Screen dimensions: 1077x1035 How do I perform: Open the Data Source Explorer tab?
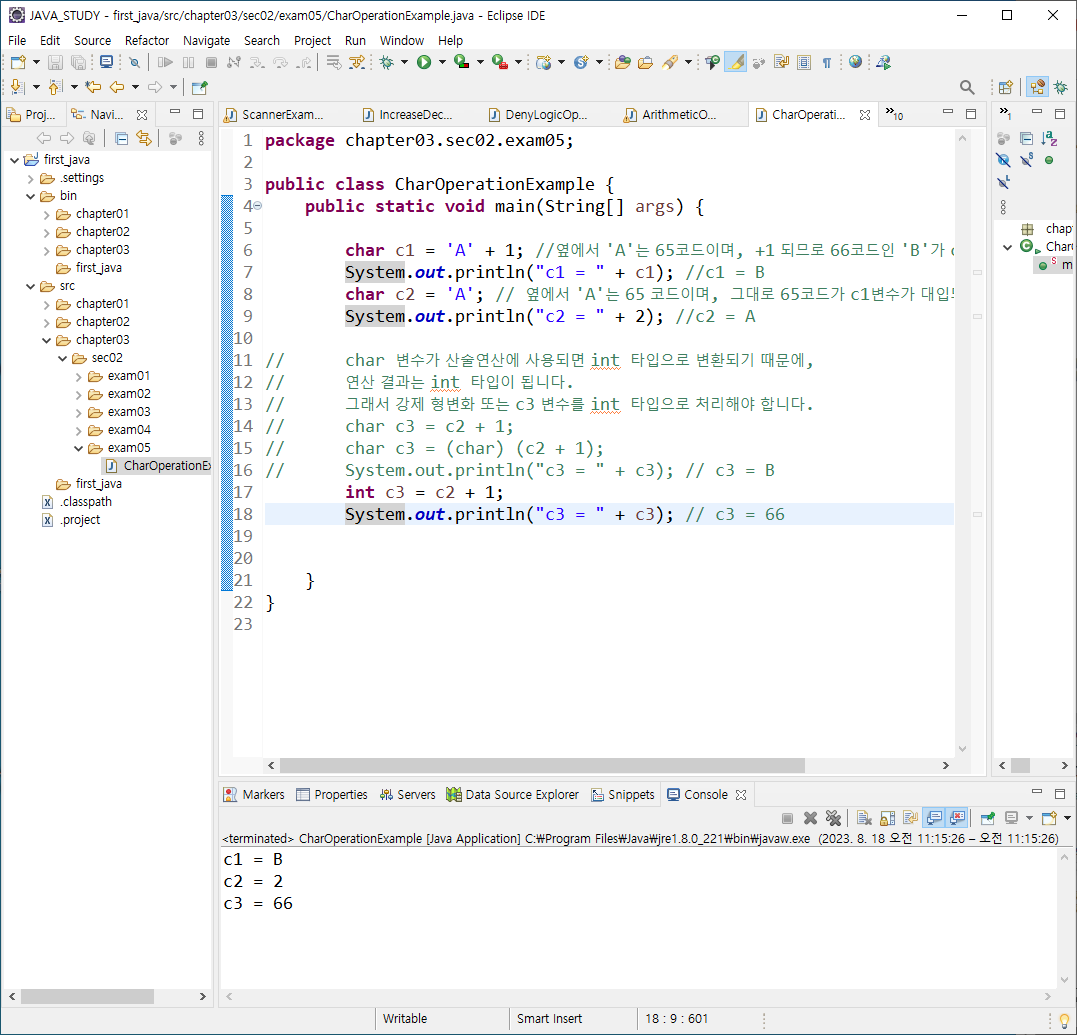512,795
